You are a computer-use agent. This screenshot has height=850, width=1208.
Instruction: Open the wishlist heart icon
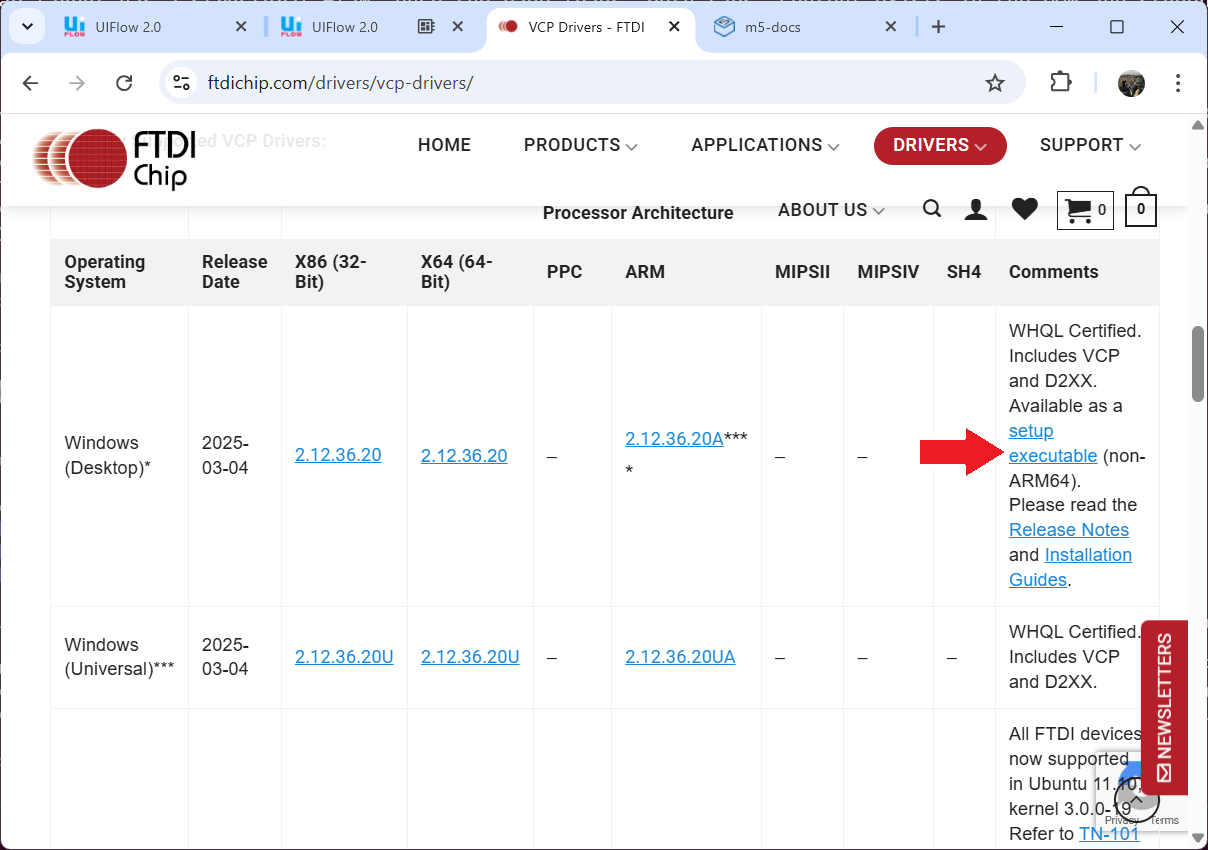(1024, 209)
